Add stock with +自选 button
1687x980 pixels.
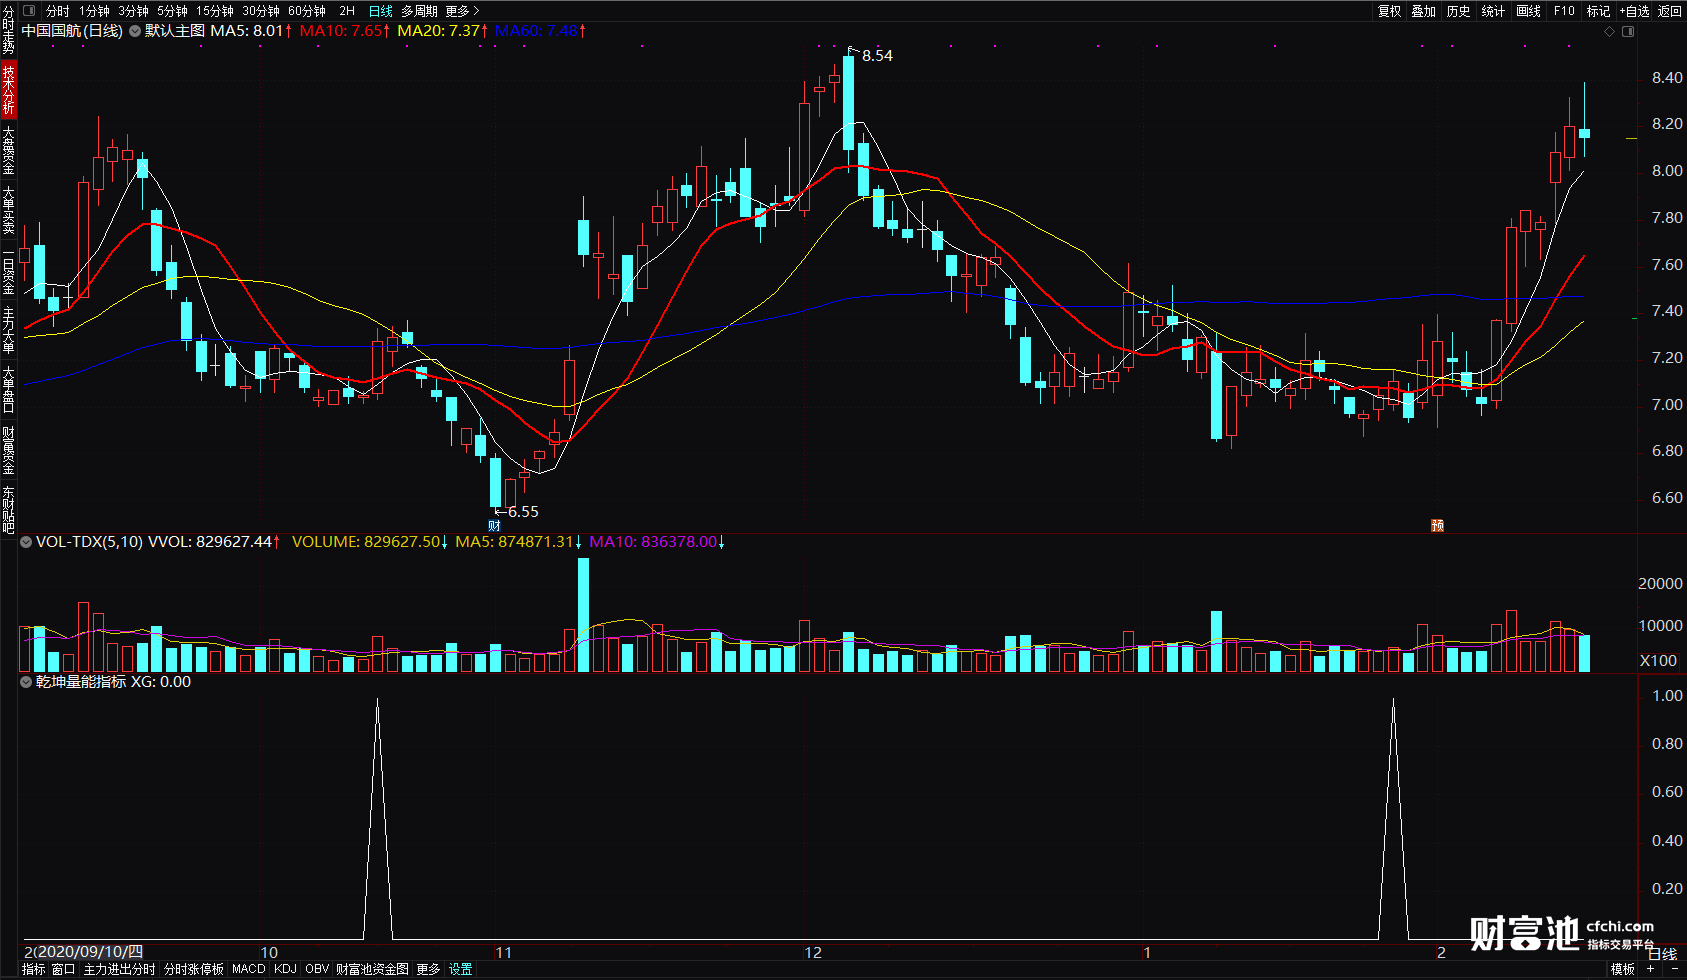1635,11
